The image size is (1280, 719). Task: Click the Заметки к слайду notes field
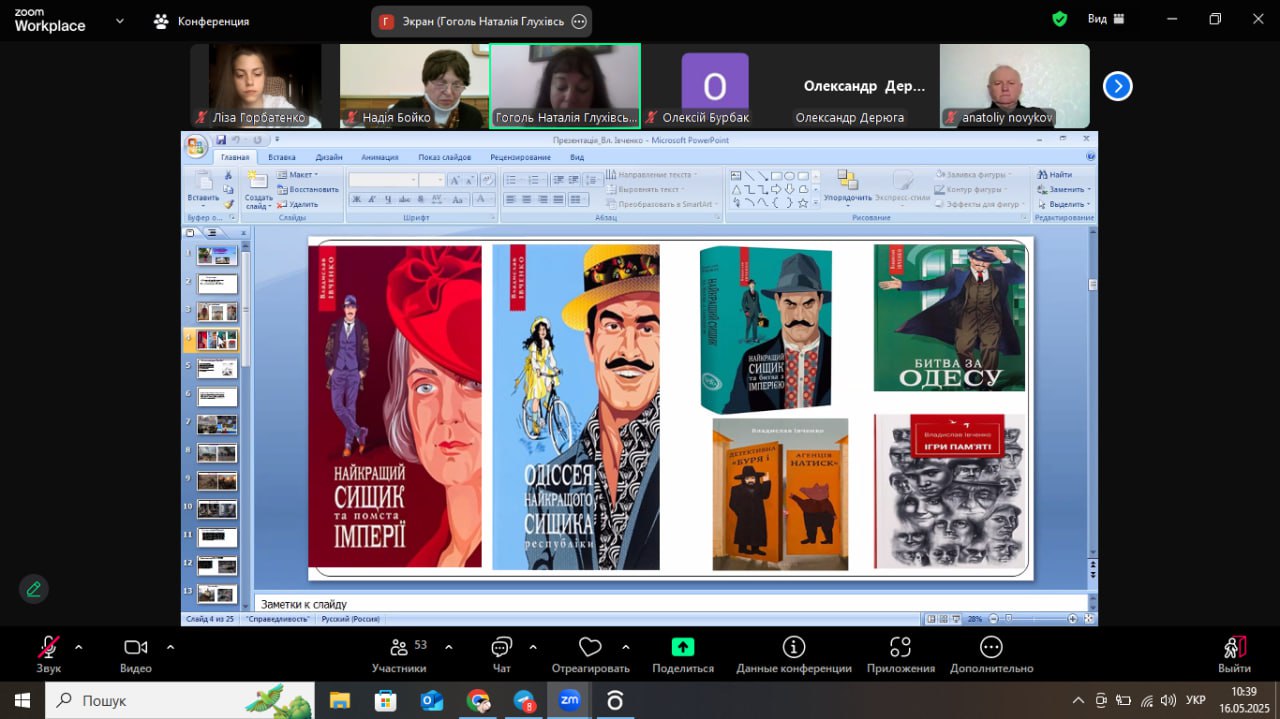coord(670,604)
